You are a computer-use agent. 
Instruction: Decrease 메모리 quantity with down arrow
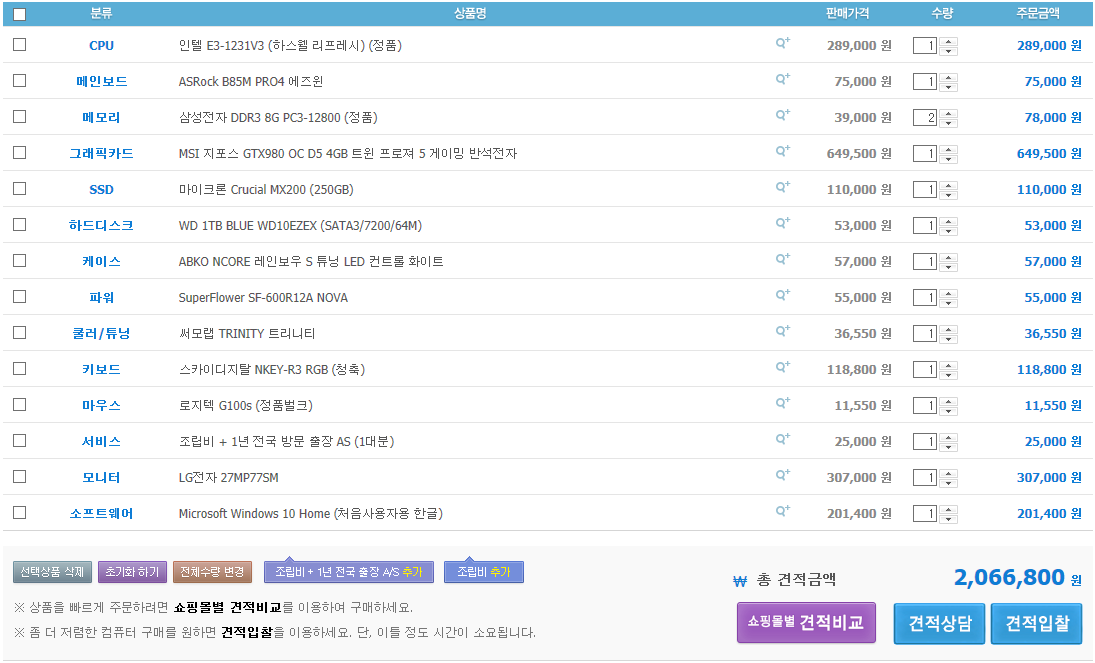[x=948, y=122]
